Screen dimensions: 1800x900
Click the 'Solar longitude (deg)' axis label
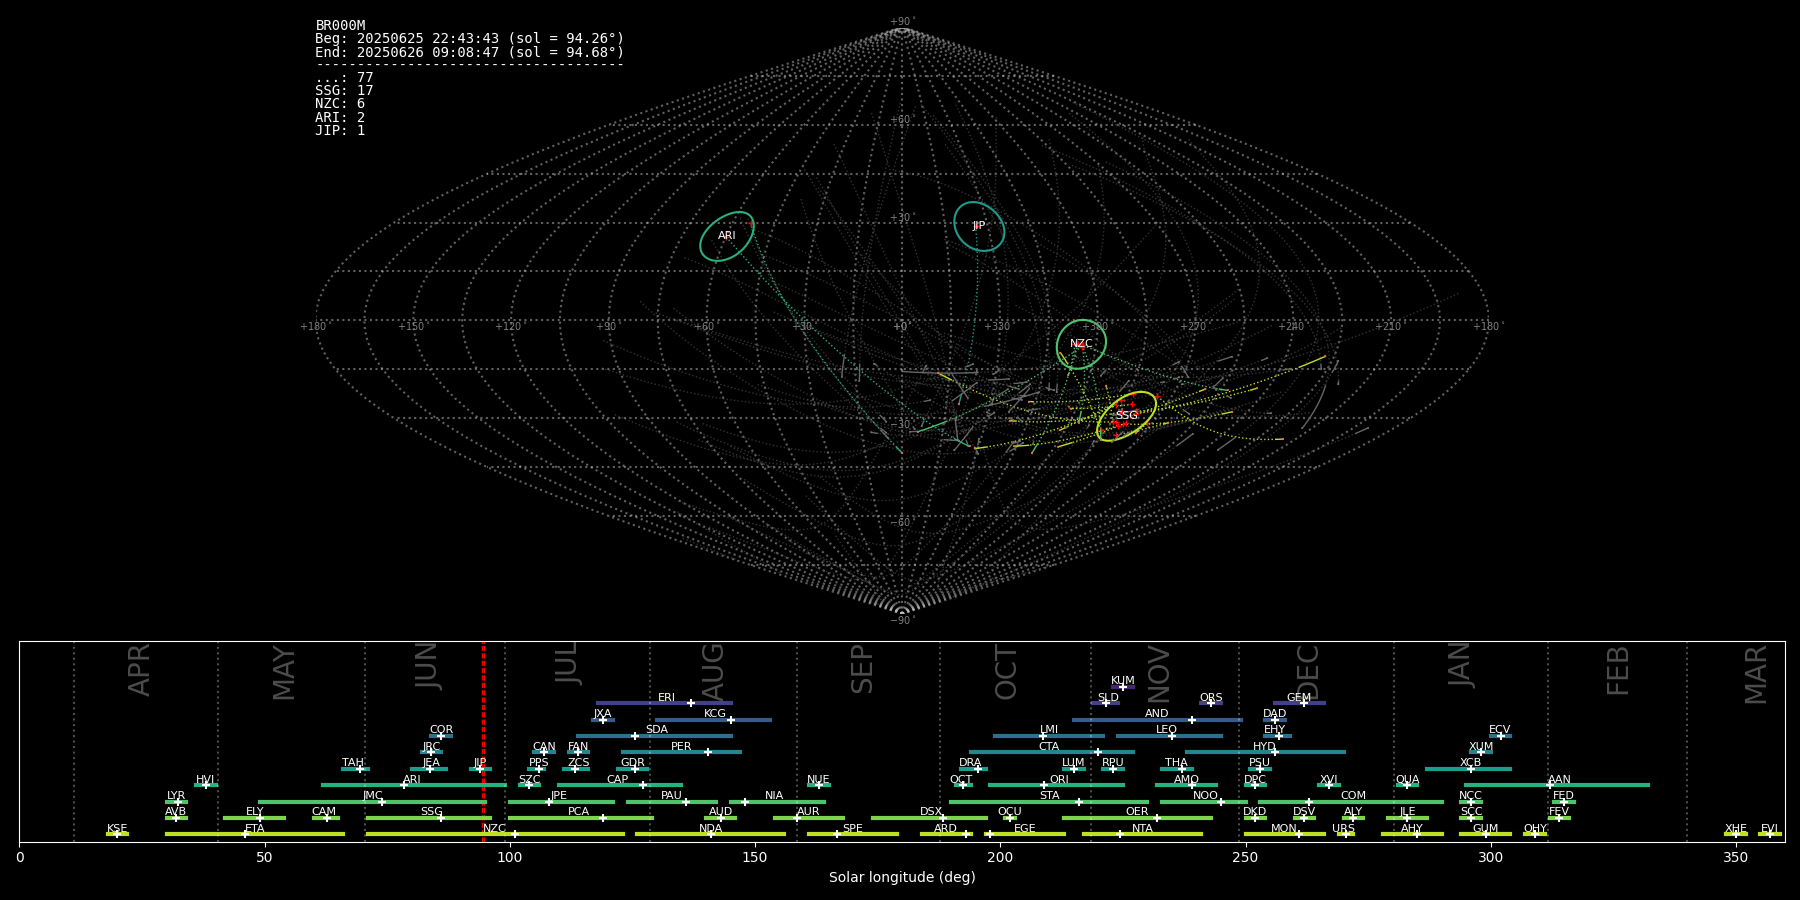click(902, 877)
